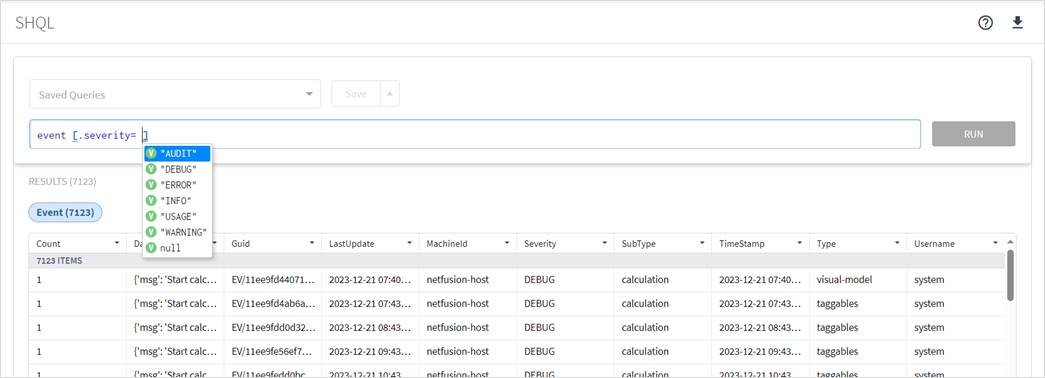The image size is (1045, 378).
Task: Select Guid cell EV/11ee9fd44071...
Action: pos(272,279)
